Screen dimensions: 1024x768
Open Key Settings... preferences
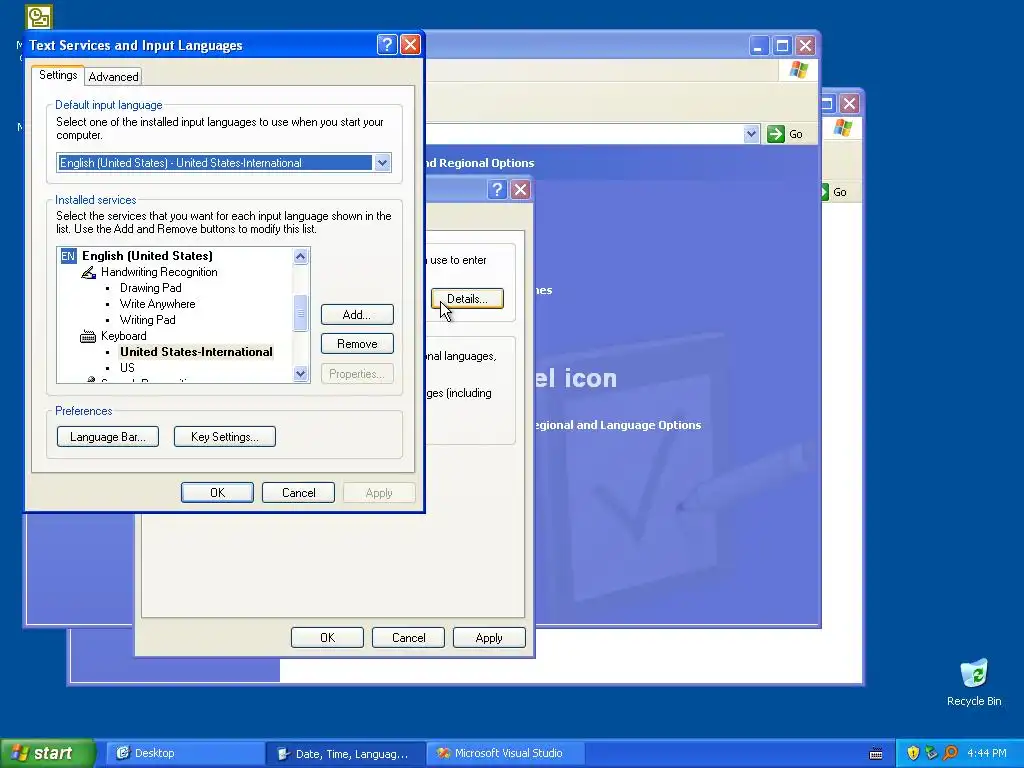click(225, 437)
